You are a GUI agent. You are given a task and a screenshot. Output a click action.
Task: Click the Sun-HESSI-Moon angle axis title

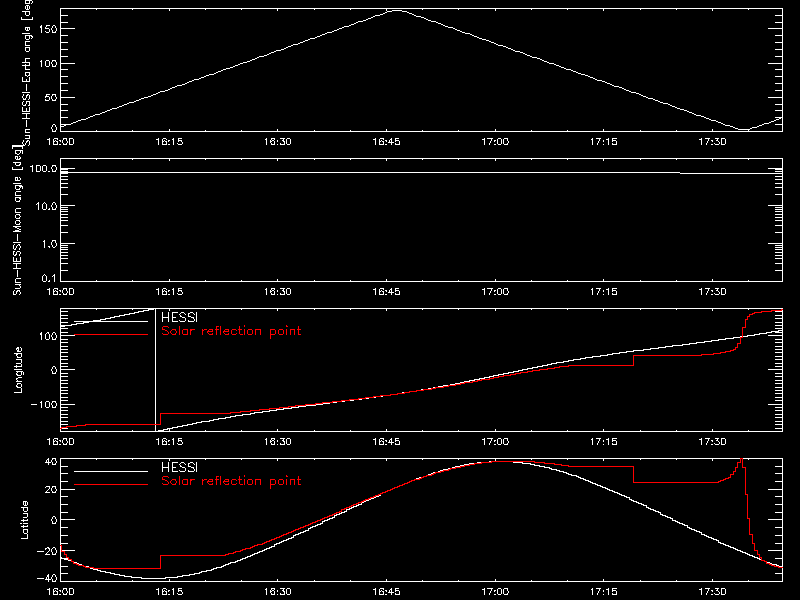coord(17,221)
